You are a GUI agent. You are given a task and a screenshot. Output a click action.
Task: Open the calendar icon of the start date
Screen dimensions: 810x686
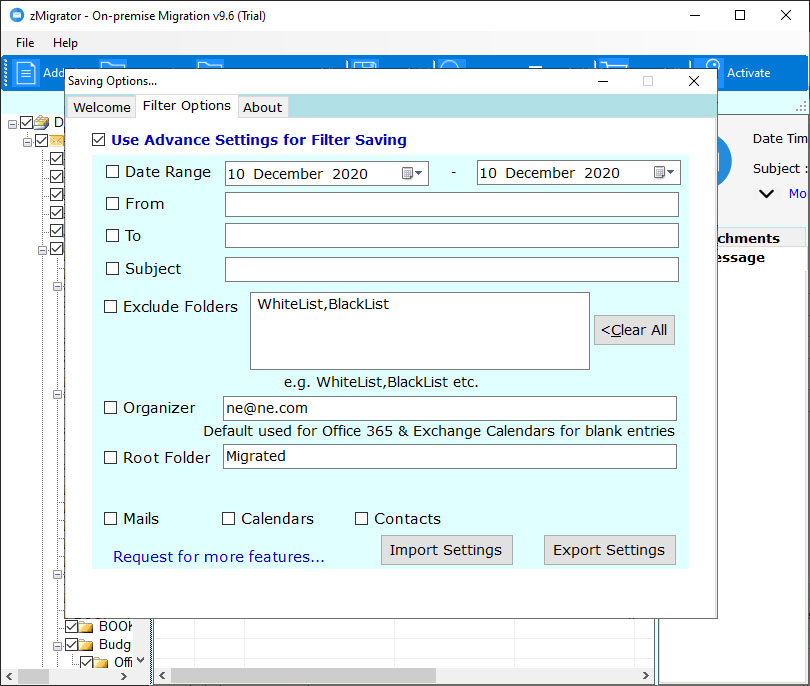(408, 173)
